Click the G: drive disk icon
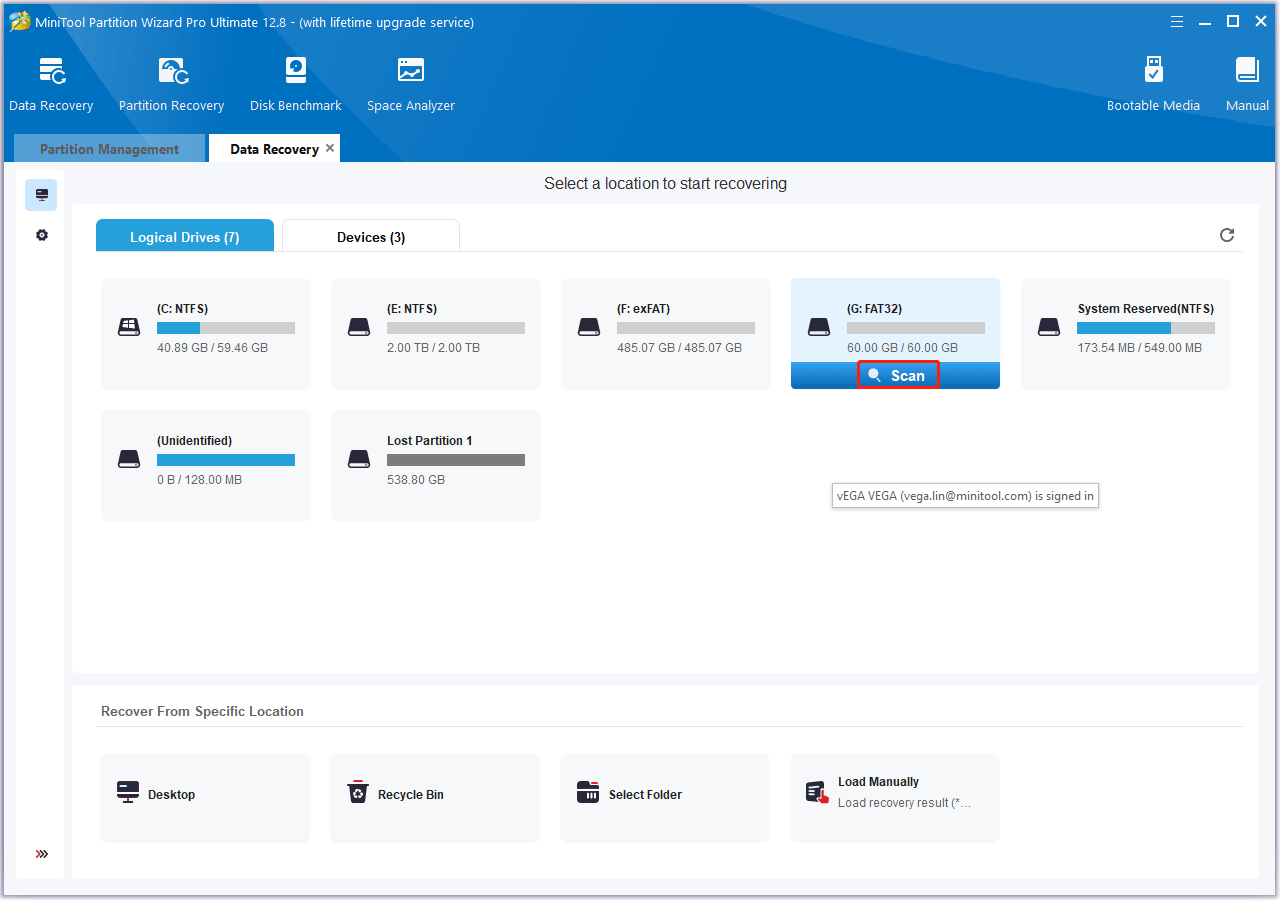Screen dimensions: 1281x902 tap(819, 327)
